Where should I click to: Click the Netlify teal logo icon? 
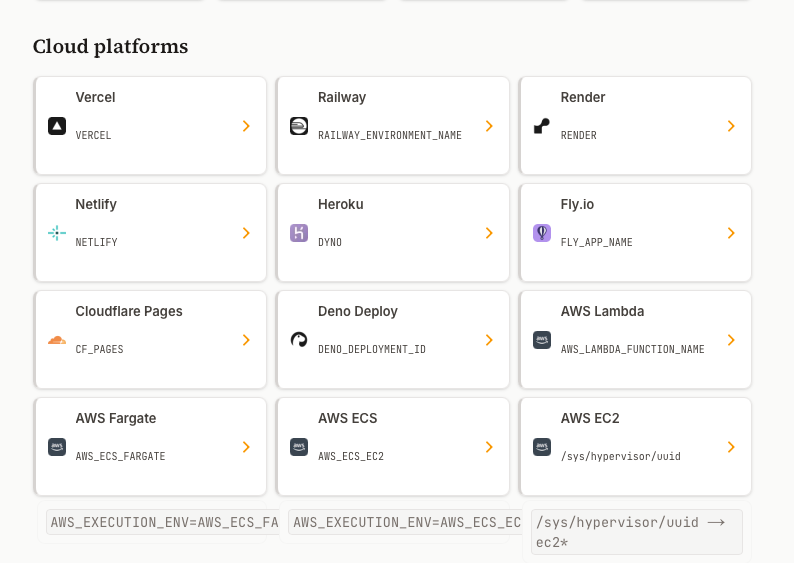point(57,233)
